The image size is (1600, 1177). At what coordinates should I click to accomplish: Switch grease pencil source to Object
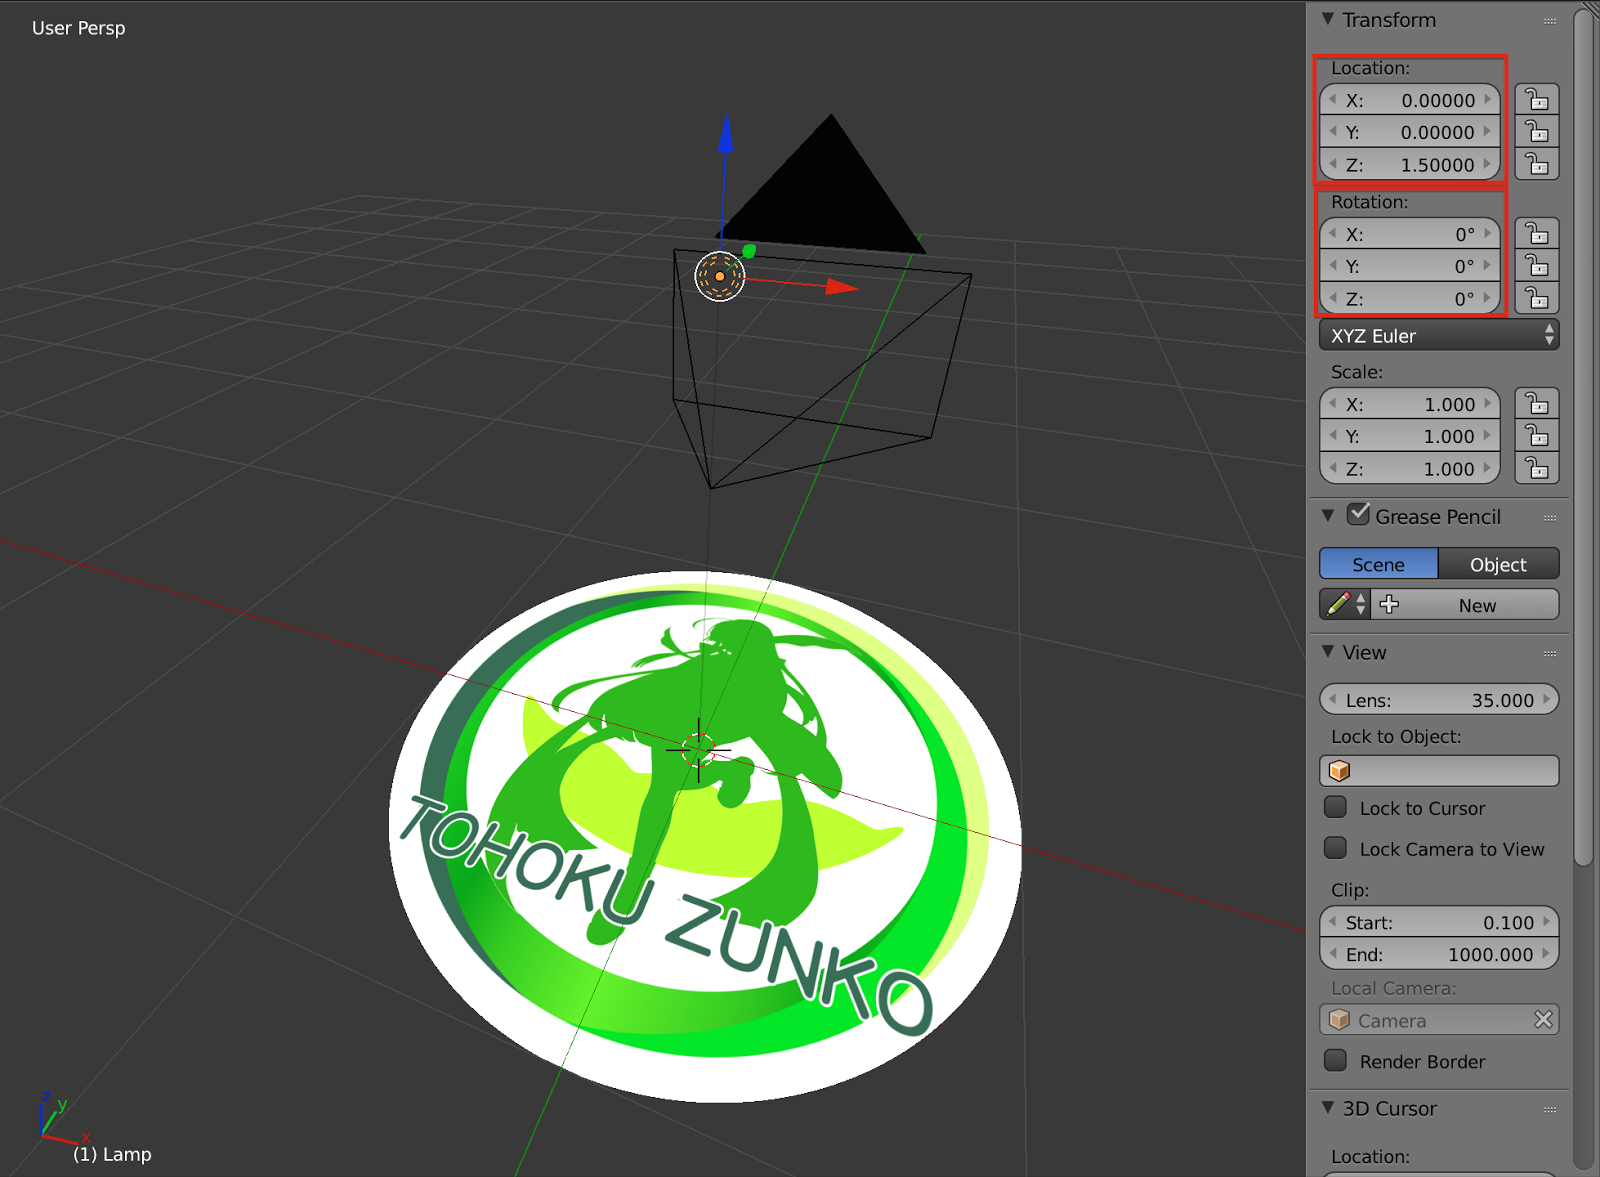1498,564
